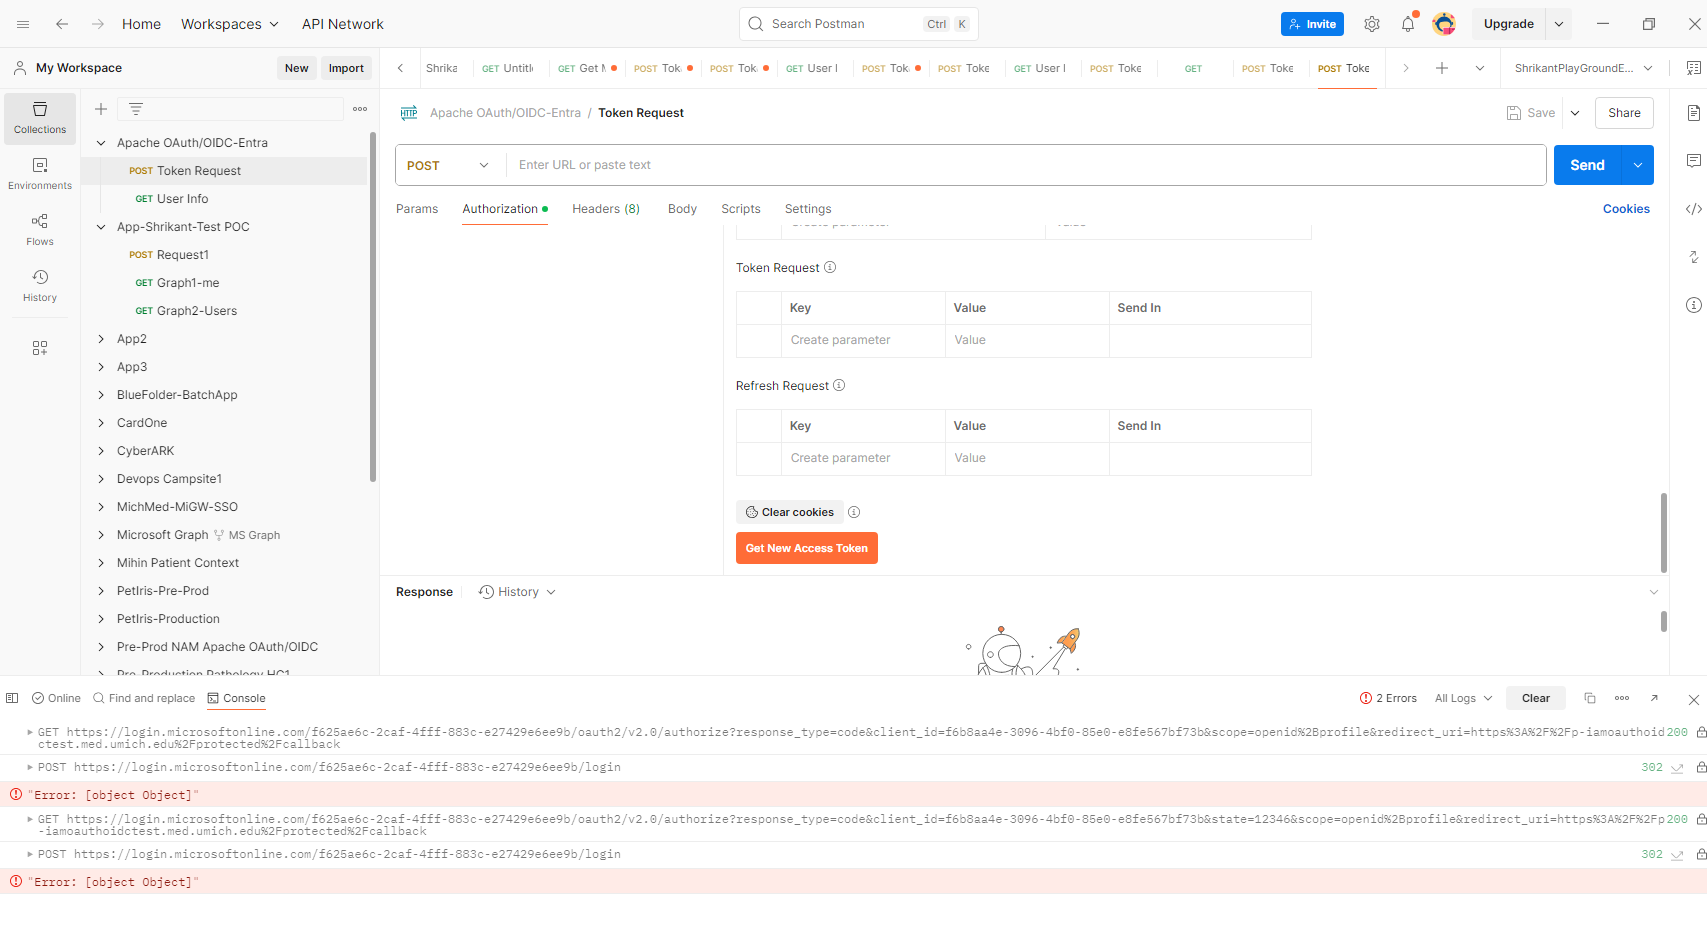Open the user avatar menu
Viewport: 1707px width, 931px height.
(x=1444, y=24)
